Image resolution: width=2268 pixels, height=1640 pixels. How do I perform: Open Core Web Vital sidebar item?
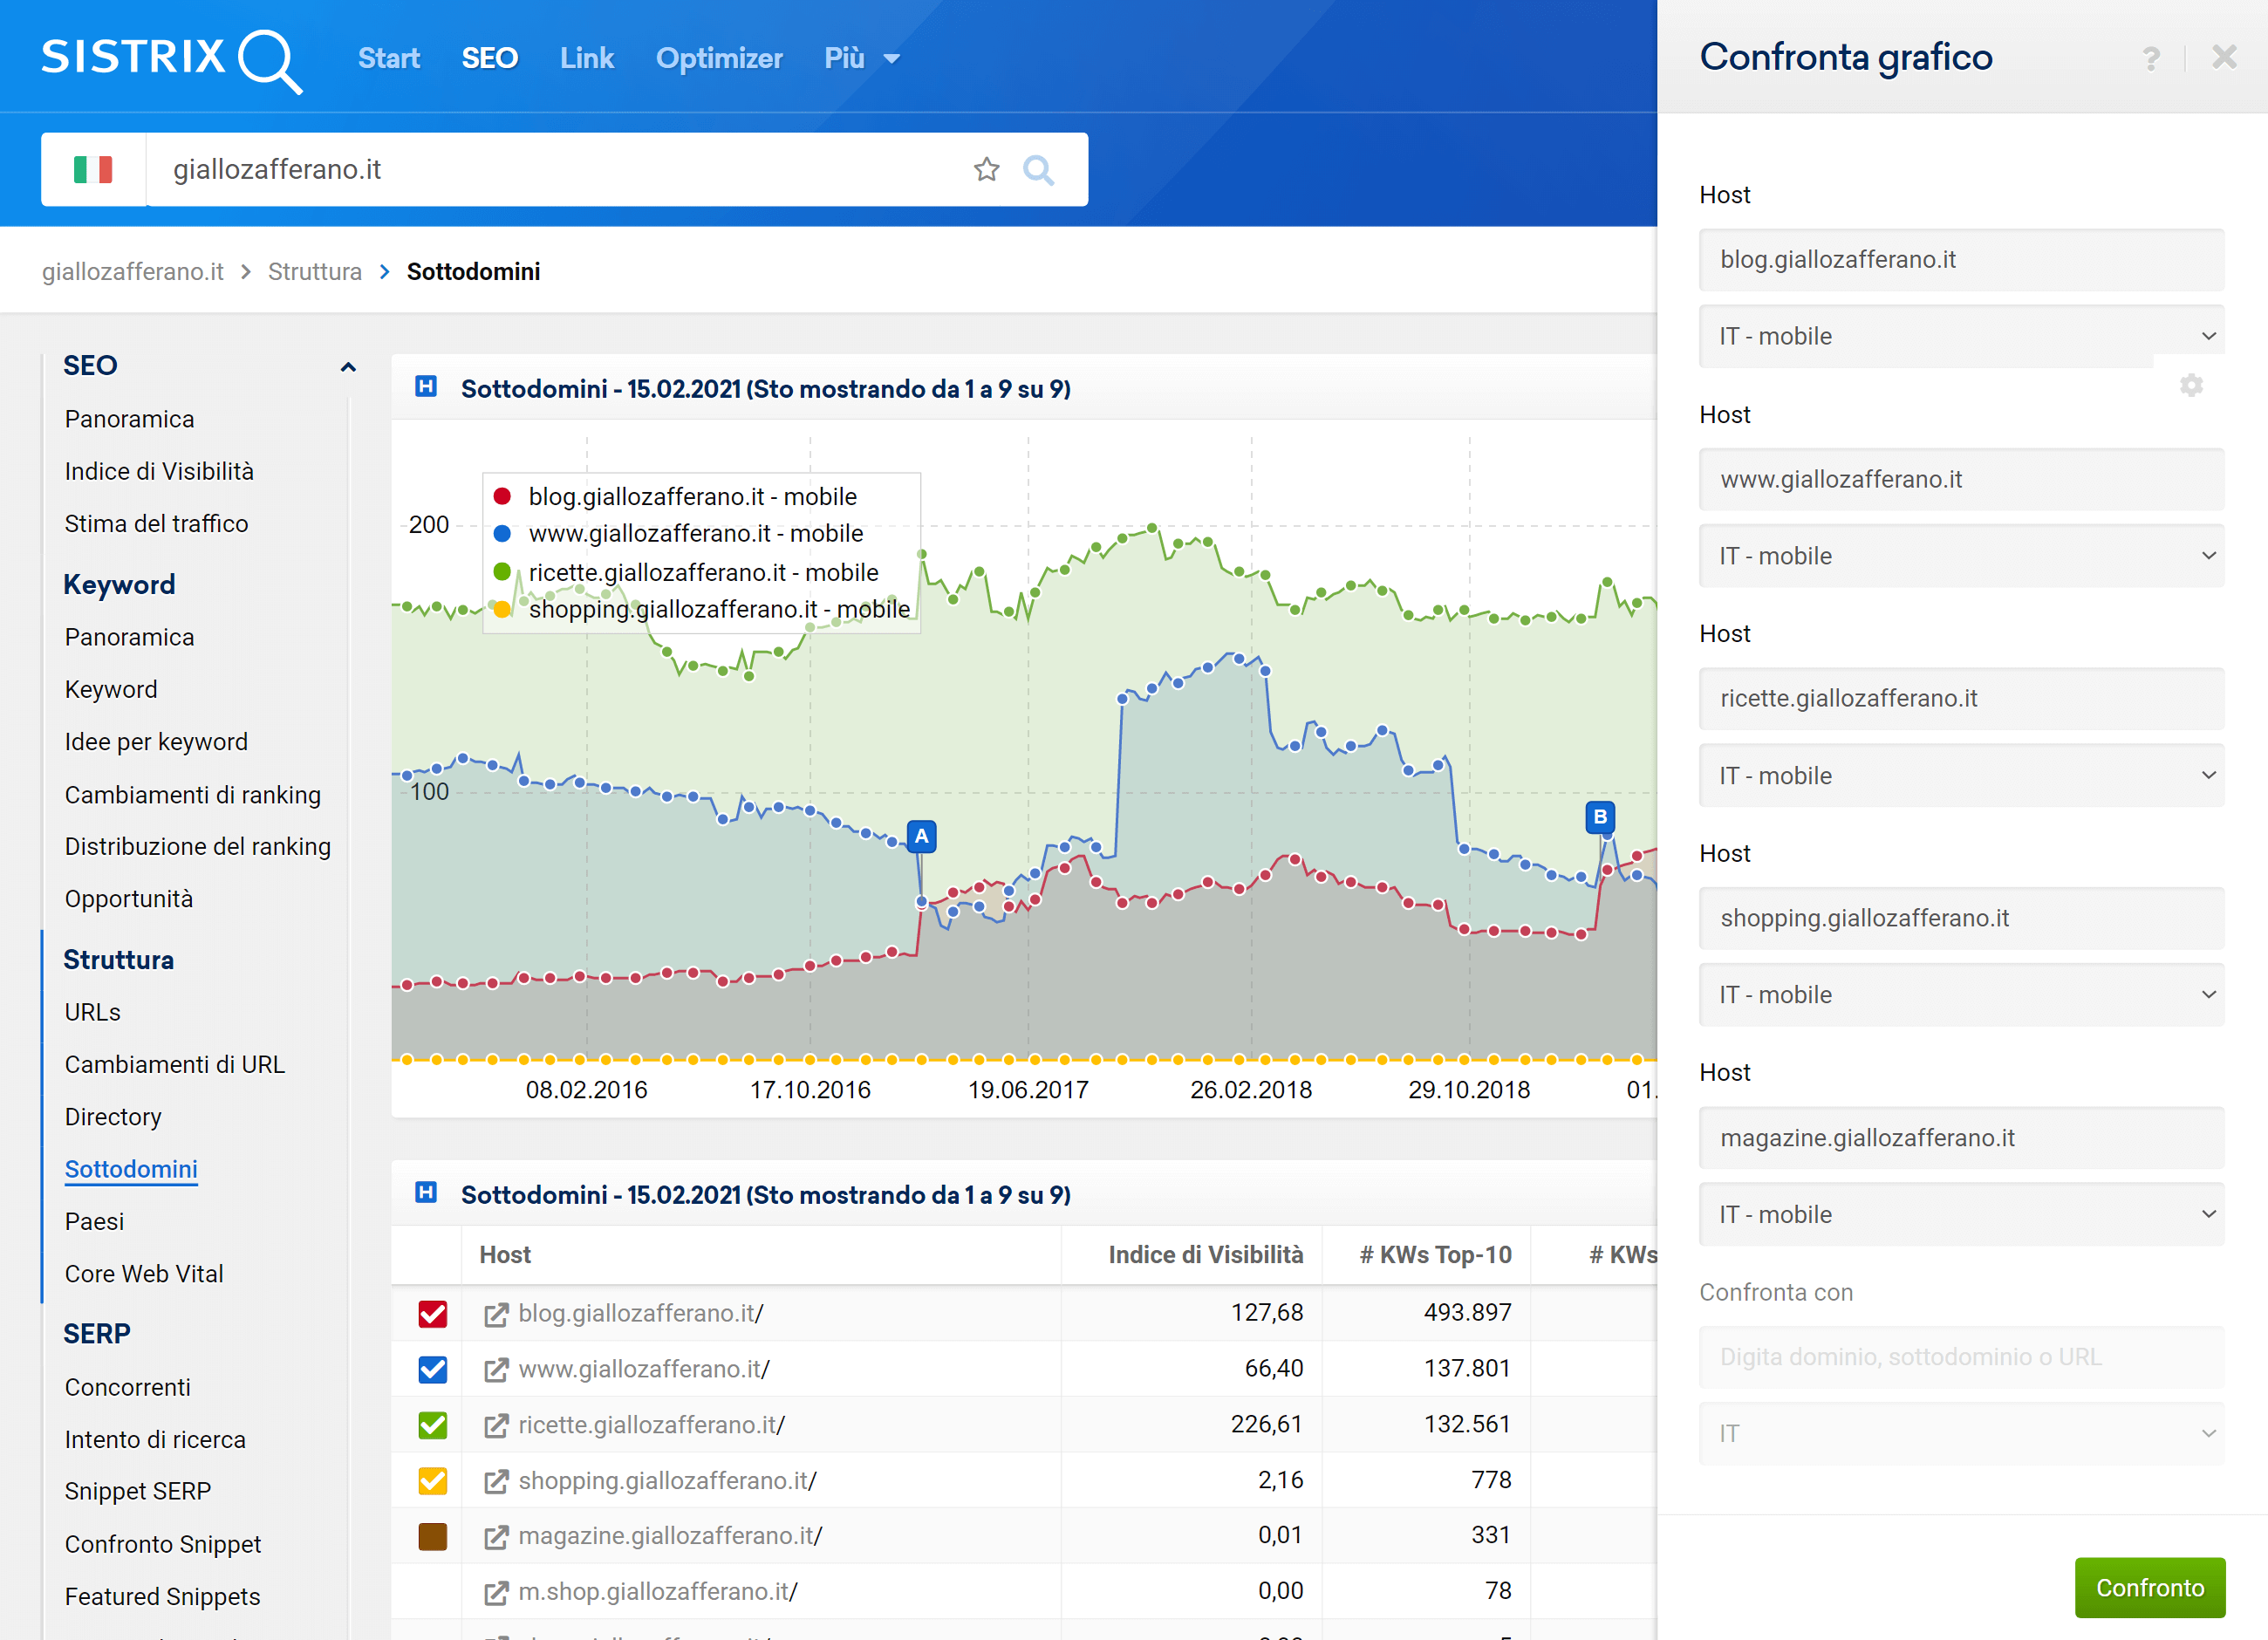tap(144, 1274)
